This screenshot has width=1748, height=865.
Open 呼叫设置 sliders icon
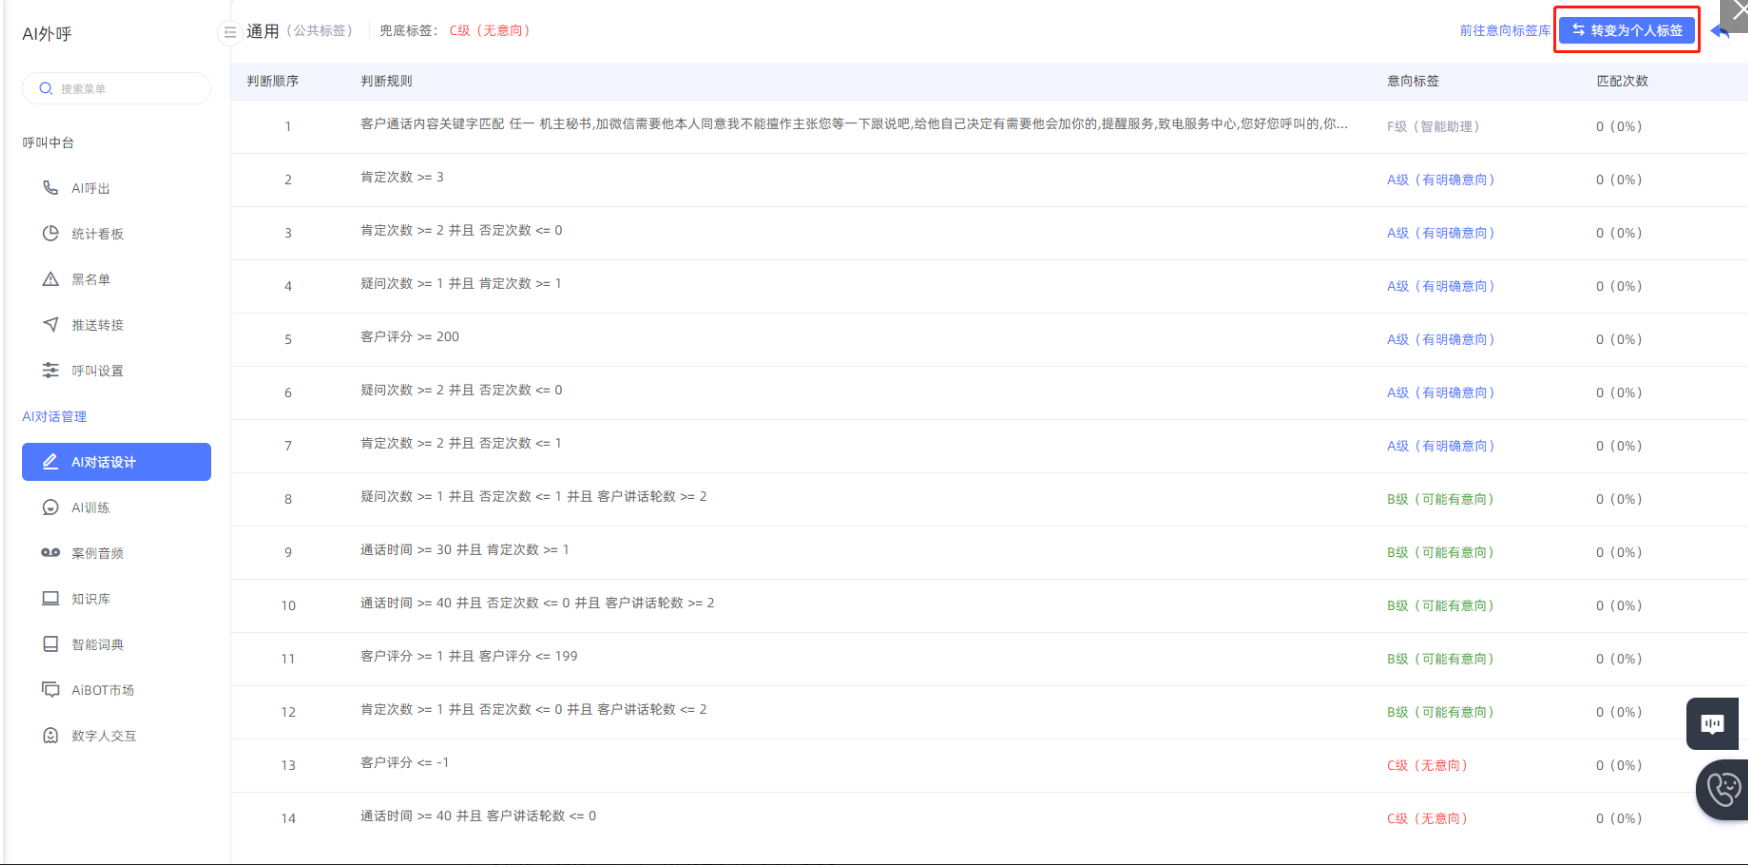click(50, 370)
